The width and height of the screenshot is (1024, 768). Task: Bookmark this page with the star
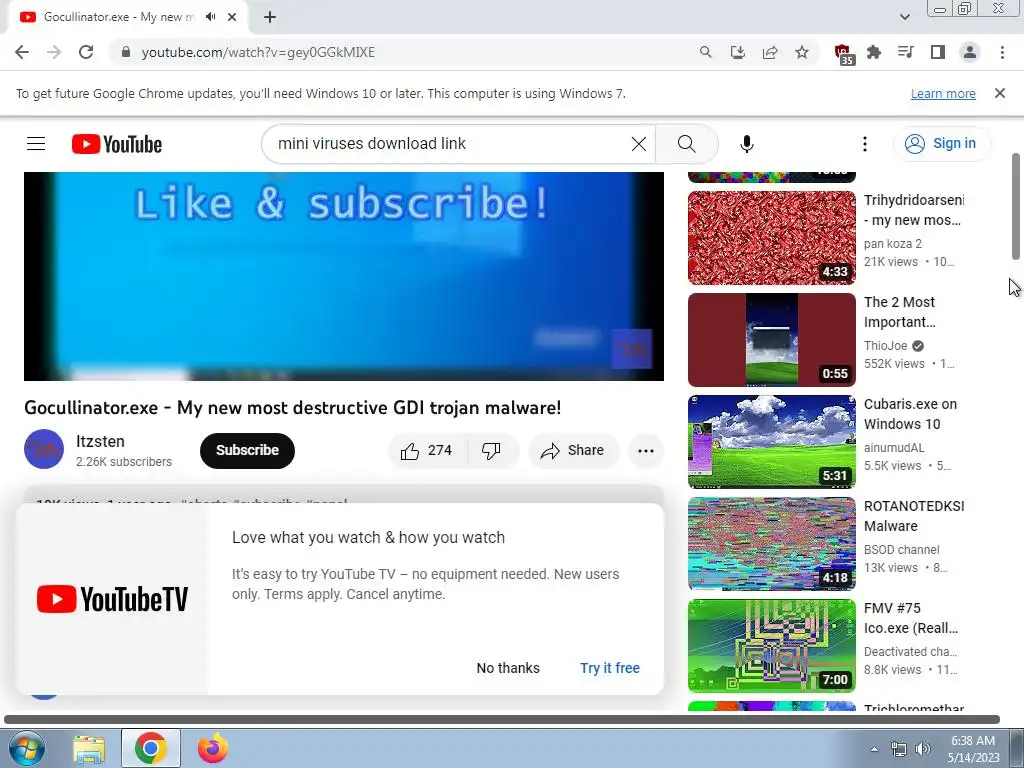(802, 52)
